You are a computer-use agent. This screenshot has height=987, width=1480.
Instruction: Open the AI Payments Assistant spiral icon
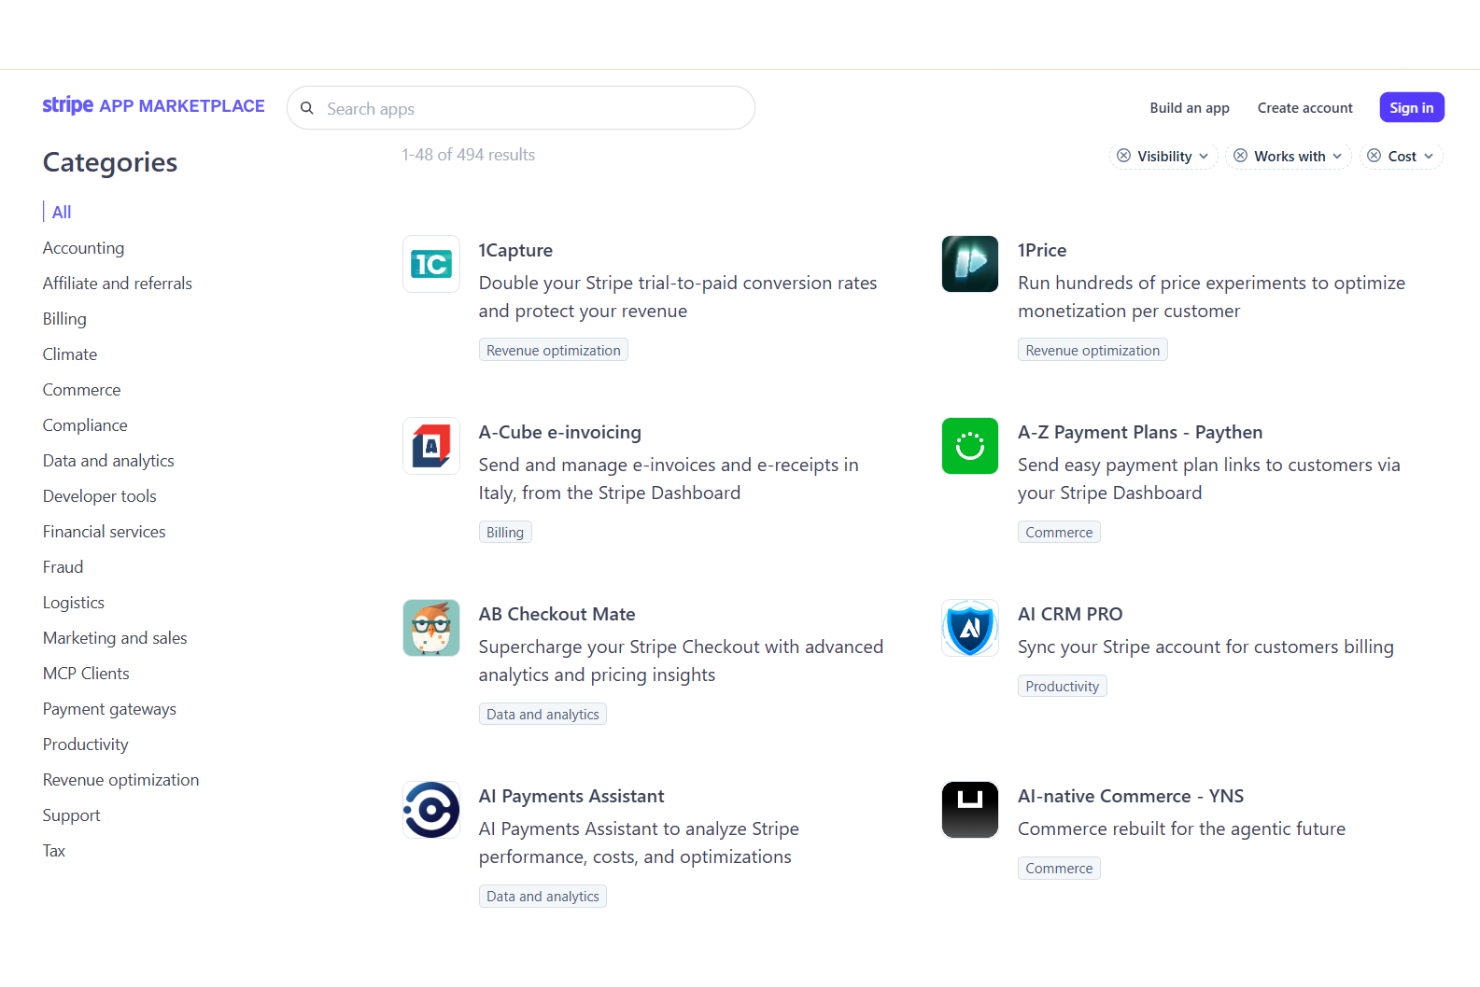coord(431,810)
